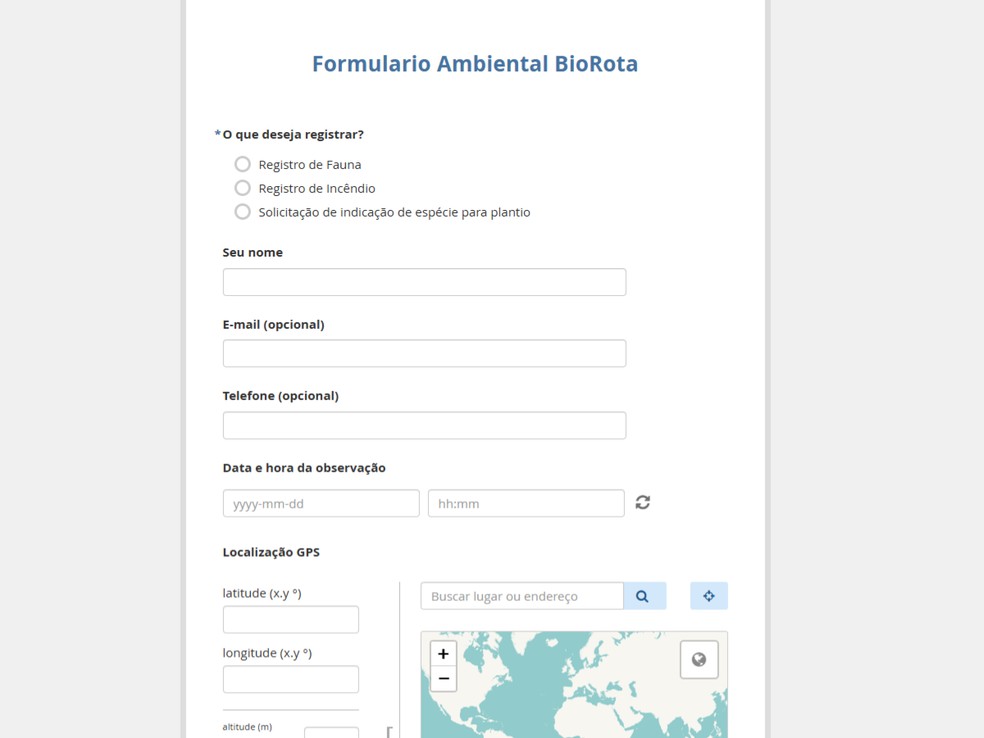Reset date and time with refresh icon
984x738 pixels.
(x=643, y=503)
